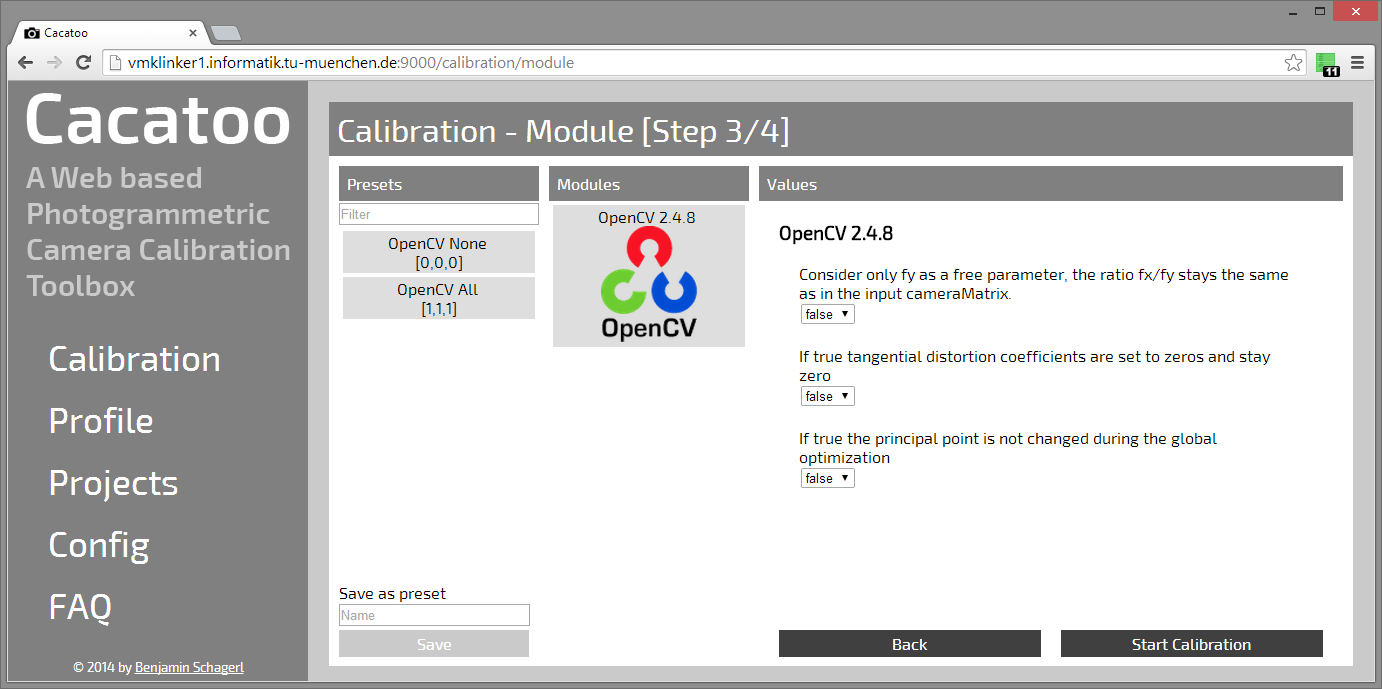Switch to the Cacatoo tab
Image resolution: width=1382 pixels, height=689 pixels.
point(108,33)
